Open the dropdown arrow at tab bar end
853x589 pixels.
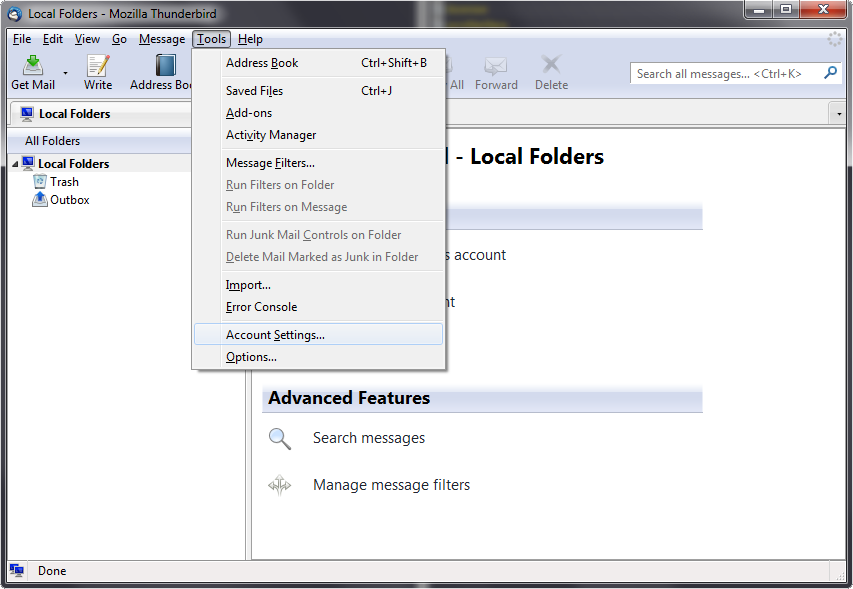pyautogui.click(x=838, y=114)
